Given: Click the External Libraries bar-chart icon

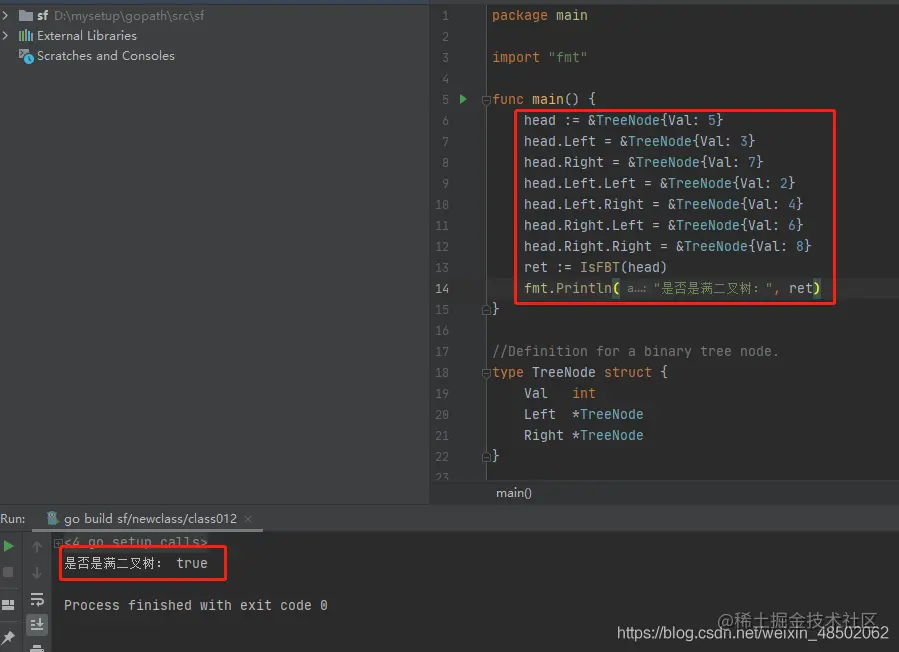Looking at the screenshot, I should tap(26, 36).
